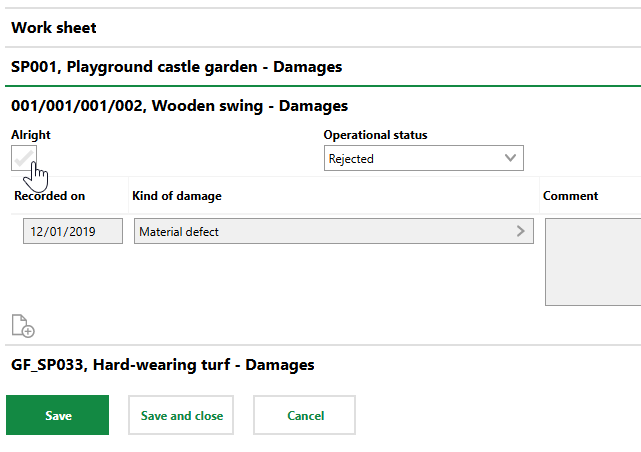Click the Comment column header
641x452 pixels.
coord(570,196)
